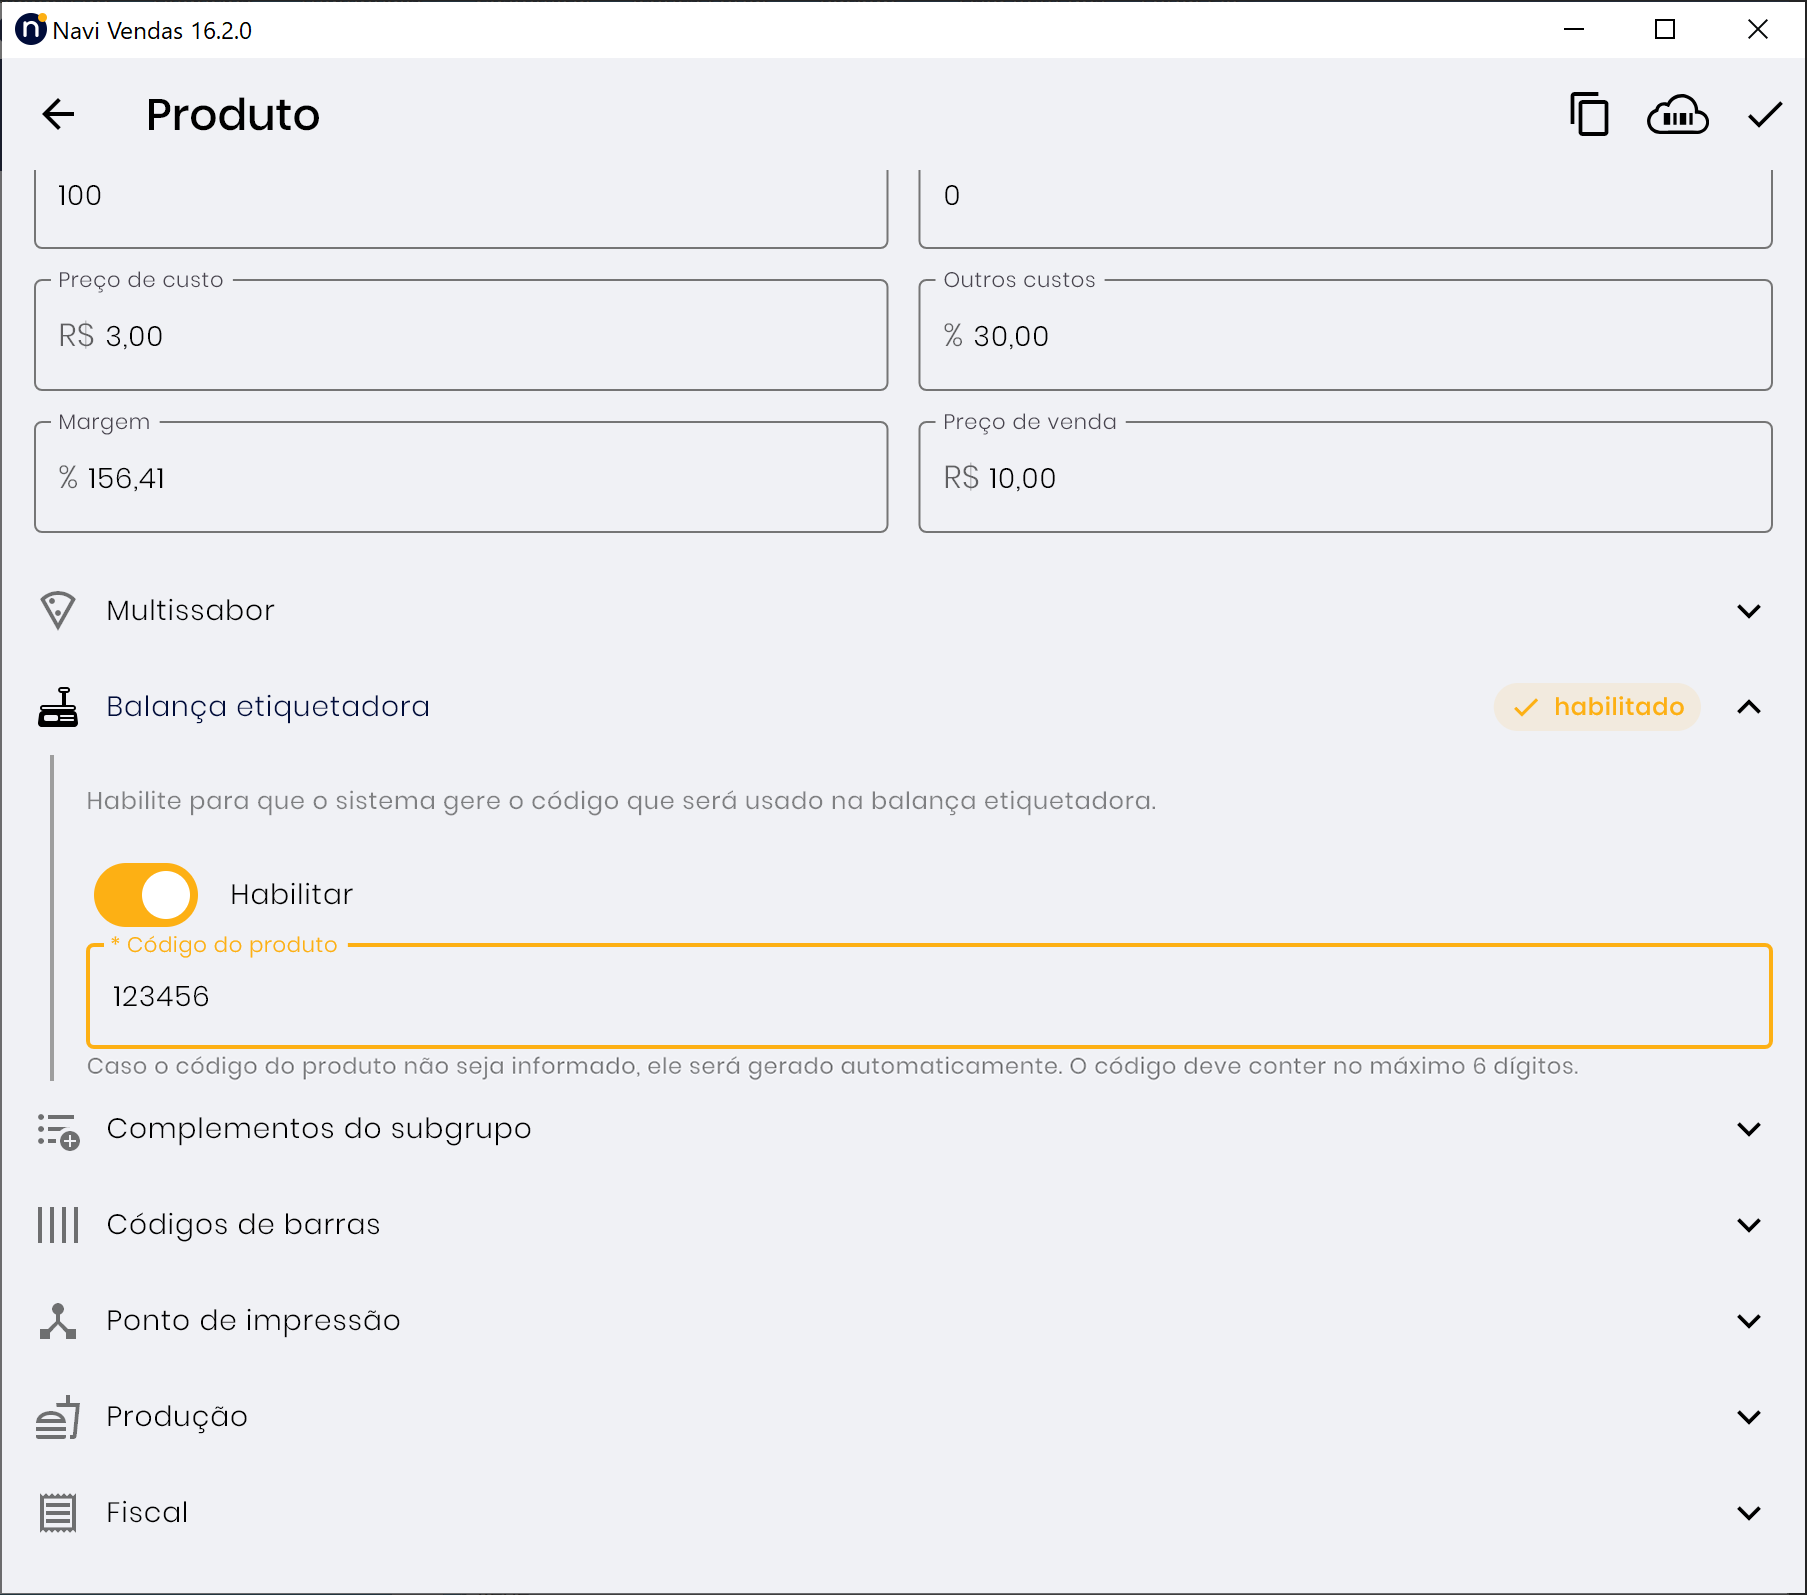Confirm with the checkmark save icon
The image size is (1807, 1595).
(1765, 115)
